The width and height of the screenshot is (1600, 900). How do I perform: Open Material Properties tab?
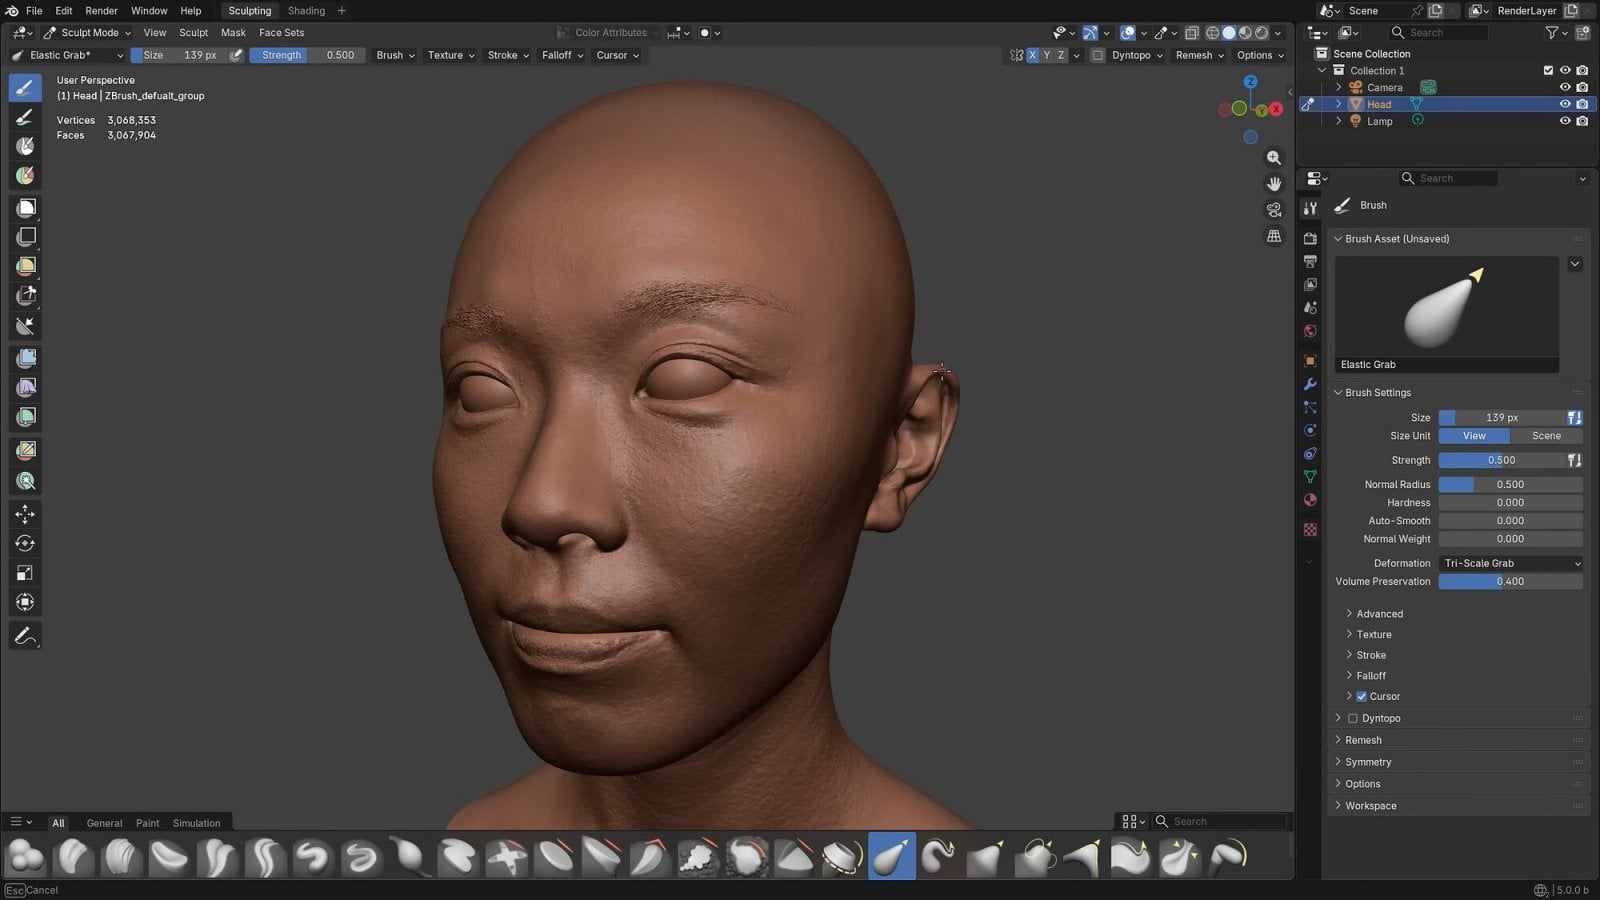point(1310,500)
